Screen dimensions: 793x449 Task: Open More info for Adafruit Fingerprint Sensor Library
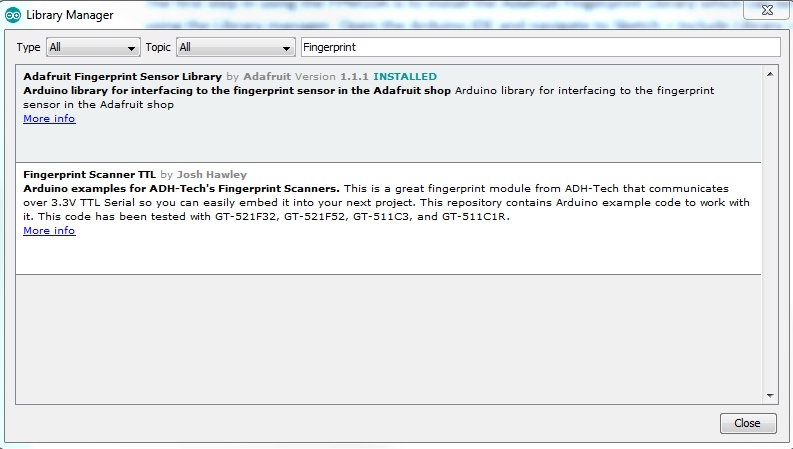click(x=49, y=118)
